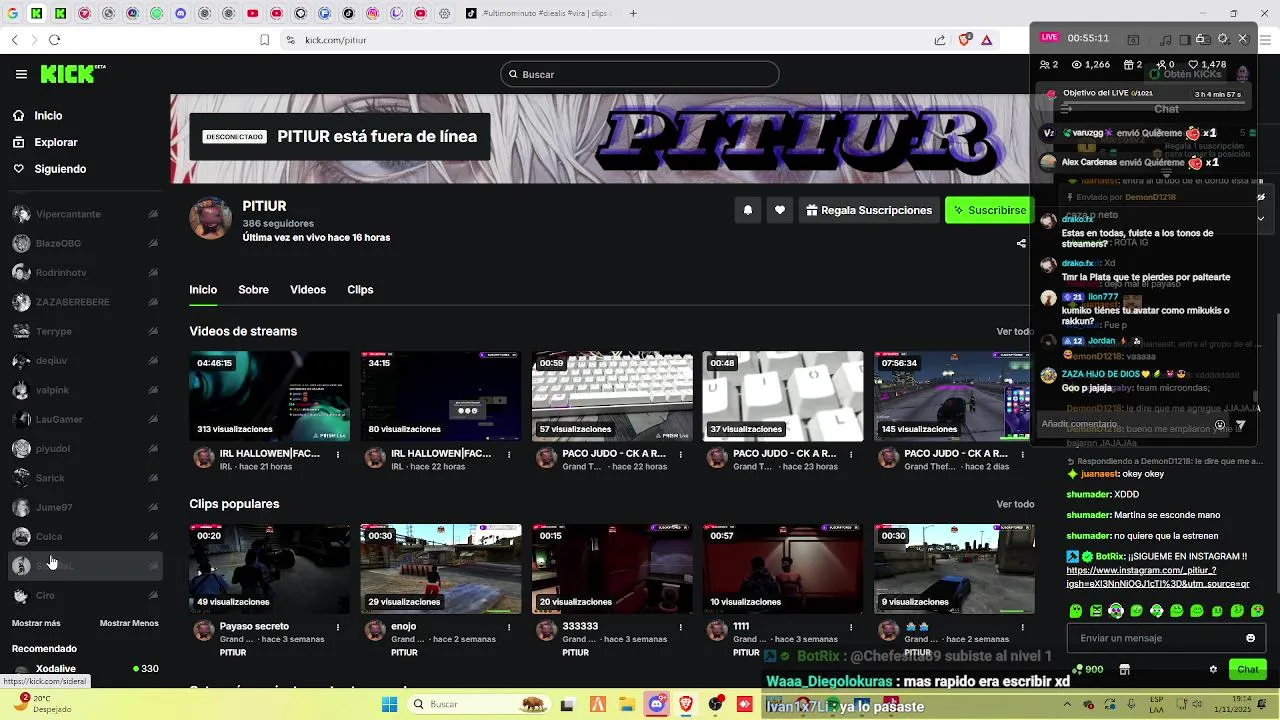Open ZAZABEREBERE channel in sidebar
The width and height of the screenshot is (1280, 720).
click(x=85, y=302)
